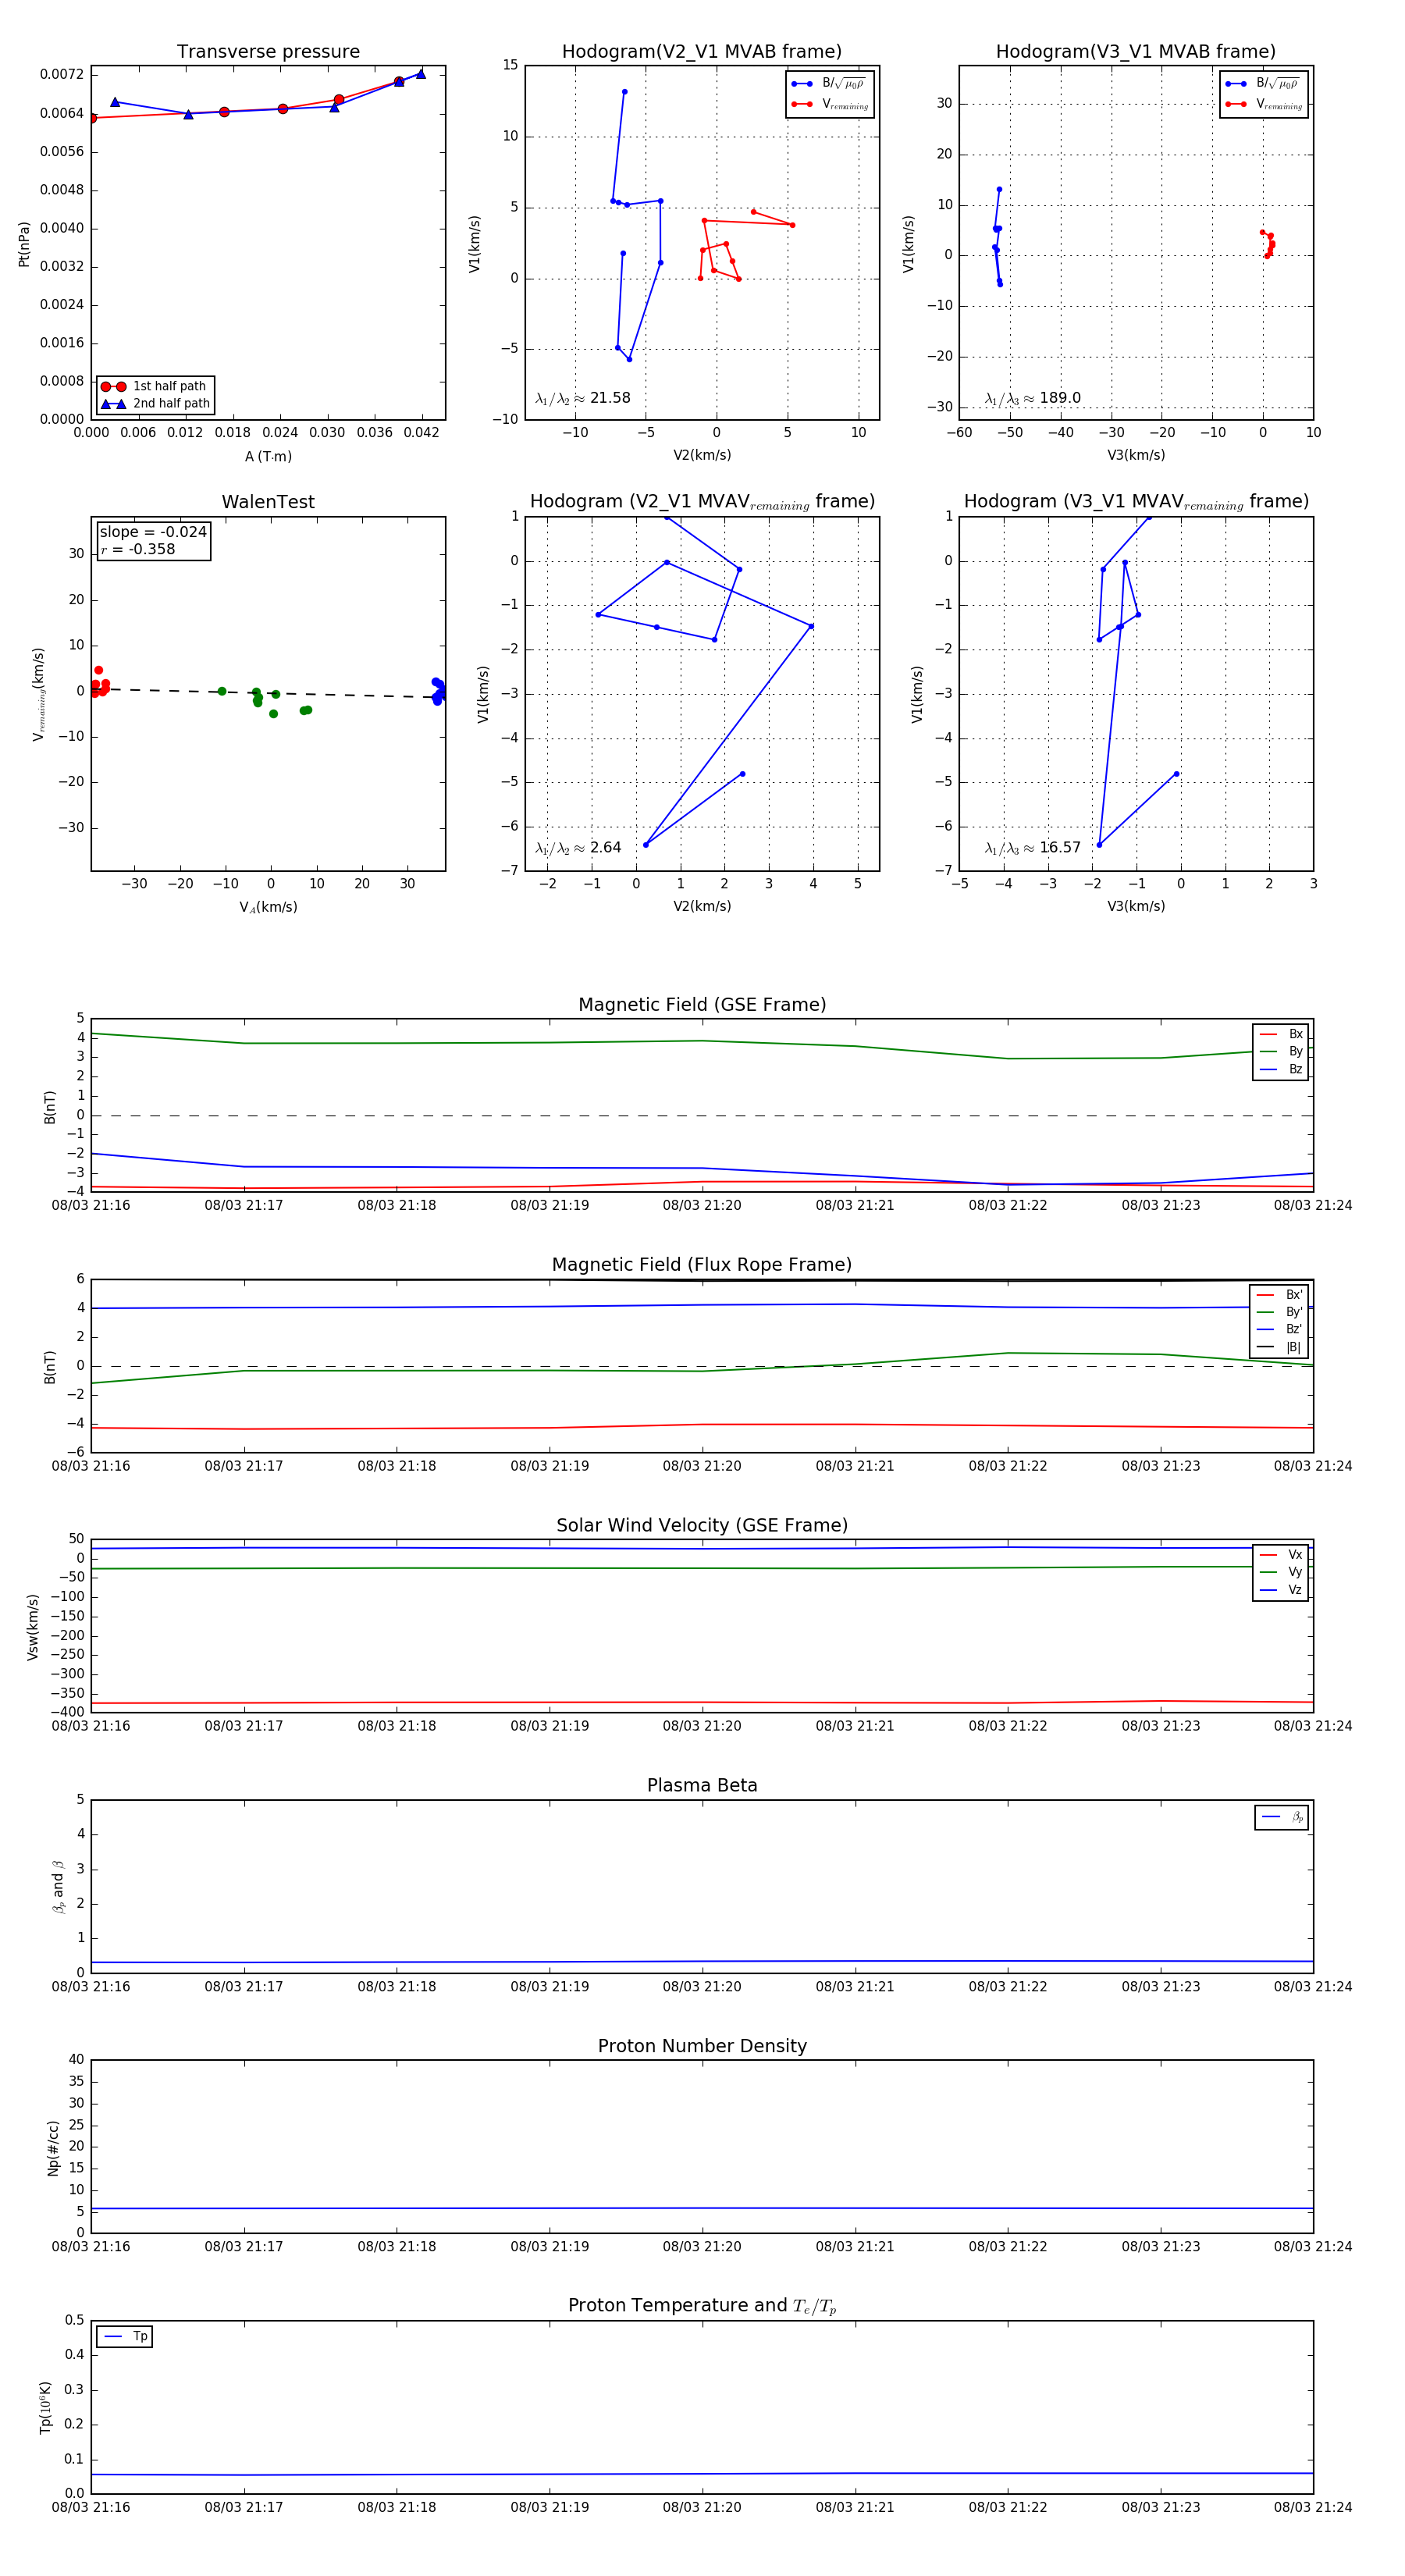Click the 'Vz' velocity legend entry
1405x2576 pixels.
[x=1281, y=1590]
